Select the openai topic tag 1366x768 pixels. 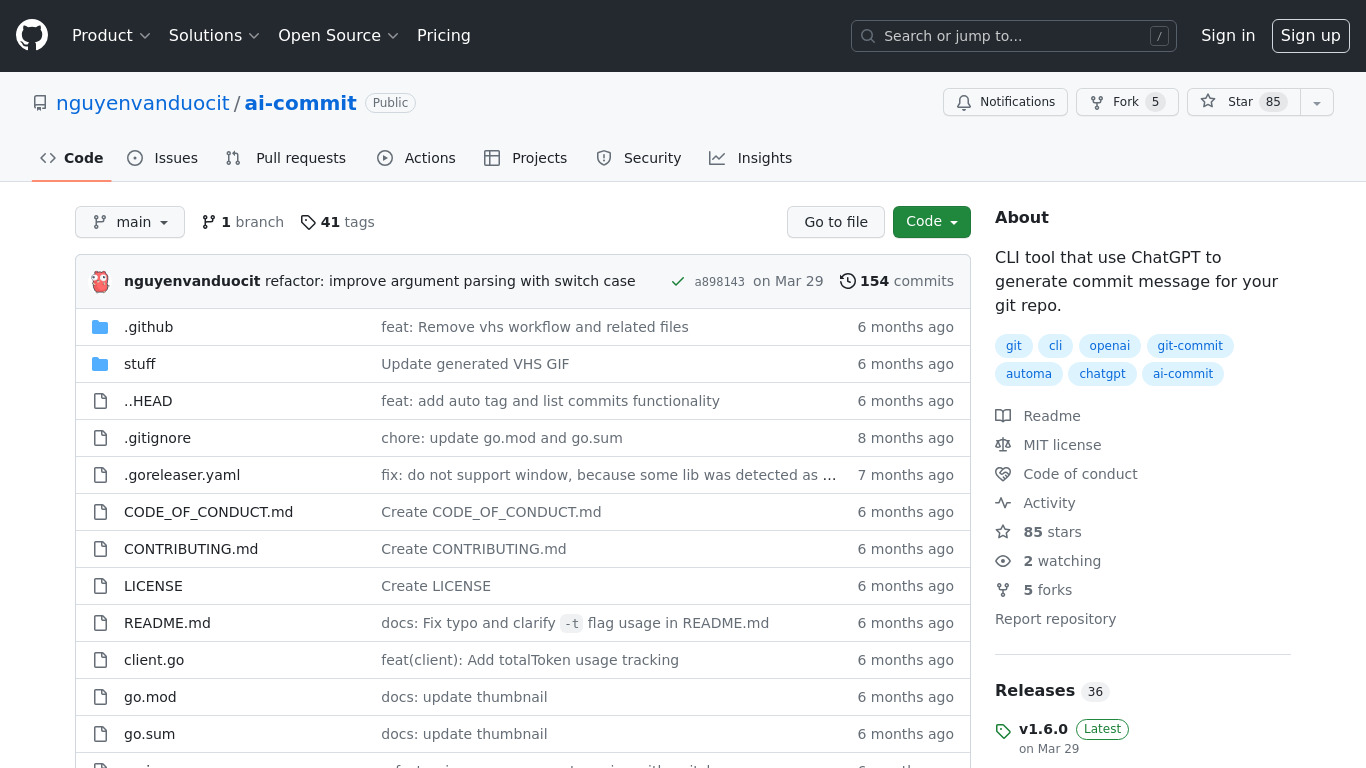tap(1110, 346)
